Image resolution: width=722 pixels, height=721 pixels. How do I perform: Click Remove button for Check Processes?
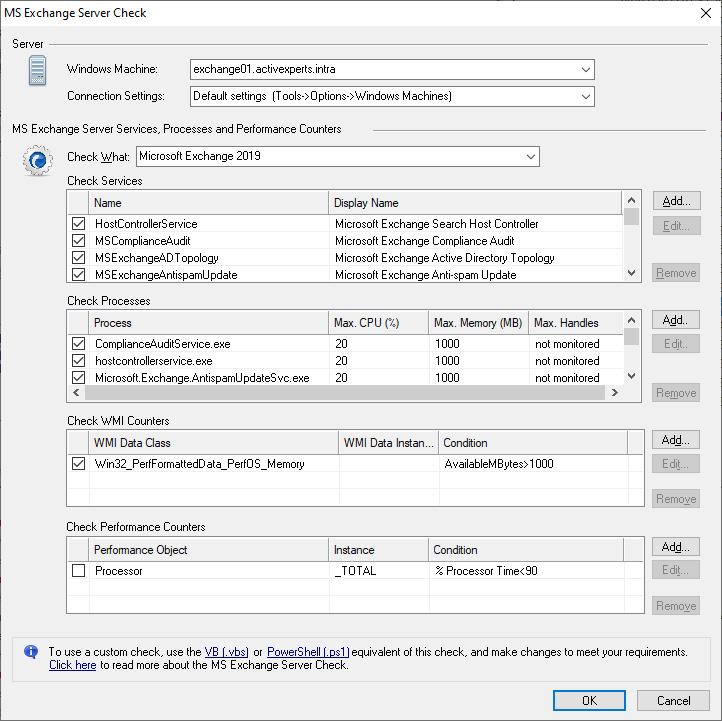675,393
